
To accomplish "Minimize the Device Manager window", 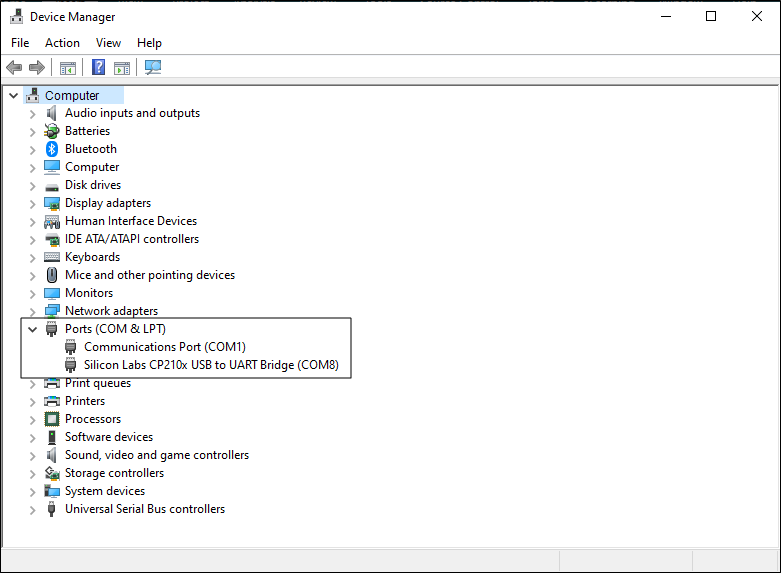I will (x=666, y=16).
